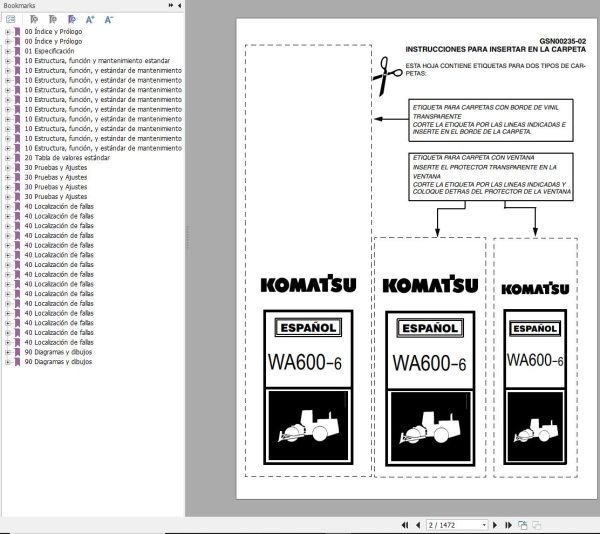Expand the last 90 Diagramas y dibujos bookmark
Viewport: 600px width, 534px height.
[8, 362]
